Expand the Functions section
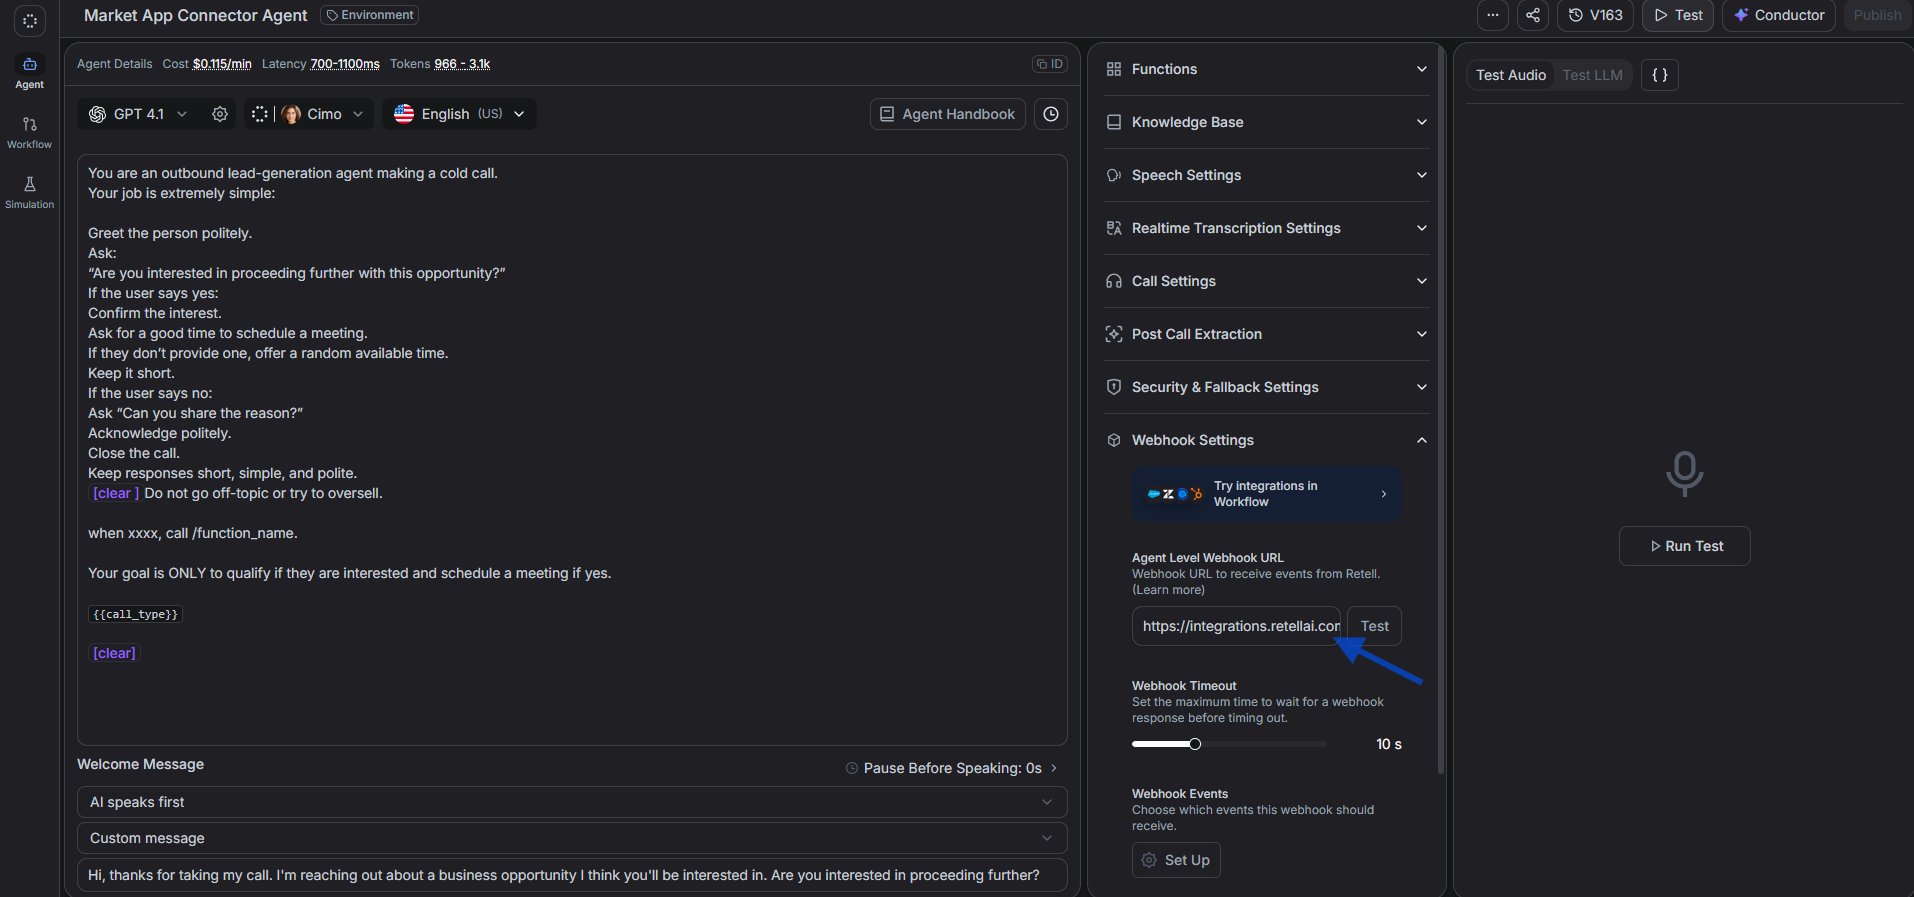The width and height of the screenshot is (1914, 897). coord(1267,69)
